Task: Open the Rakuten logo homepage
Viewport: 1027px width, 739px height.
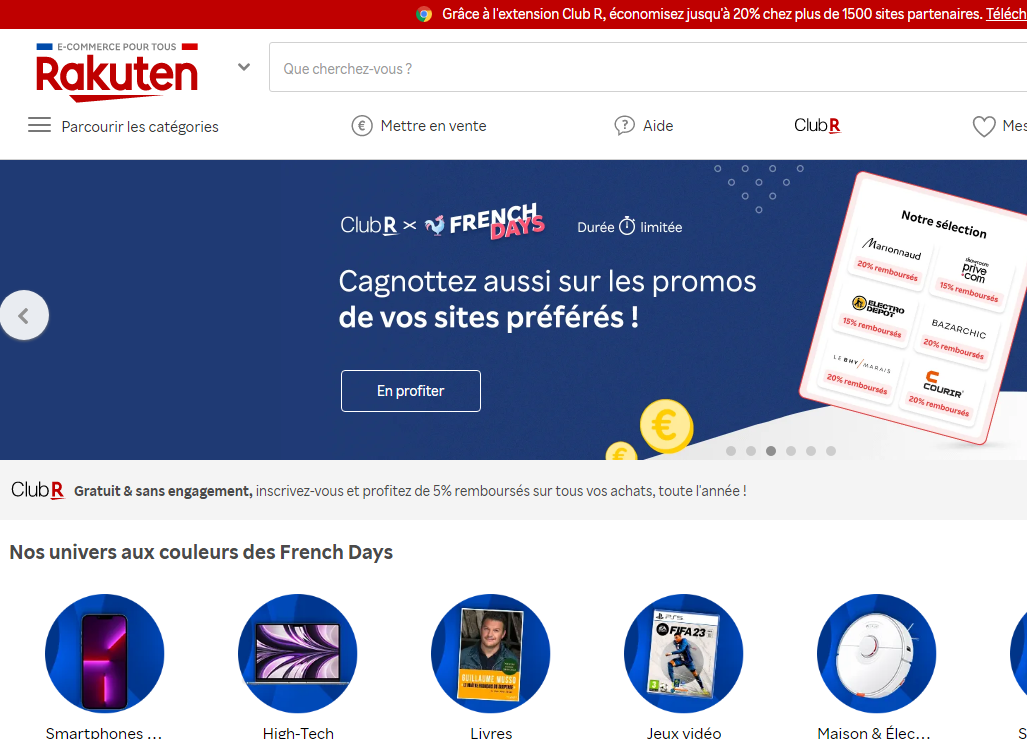Action: point(117,72)
